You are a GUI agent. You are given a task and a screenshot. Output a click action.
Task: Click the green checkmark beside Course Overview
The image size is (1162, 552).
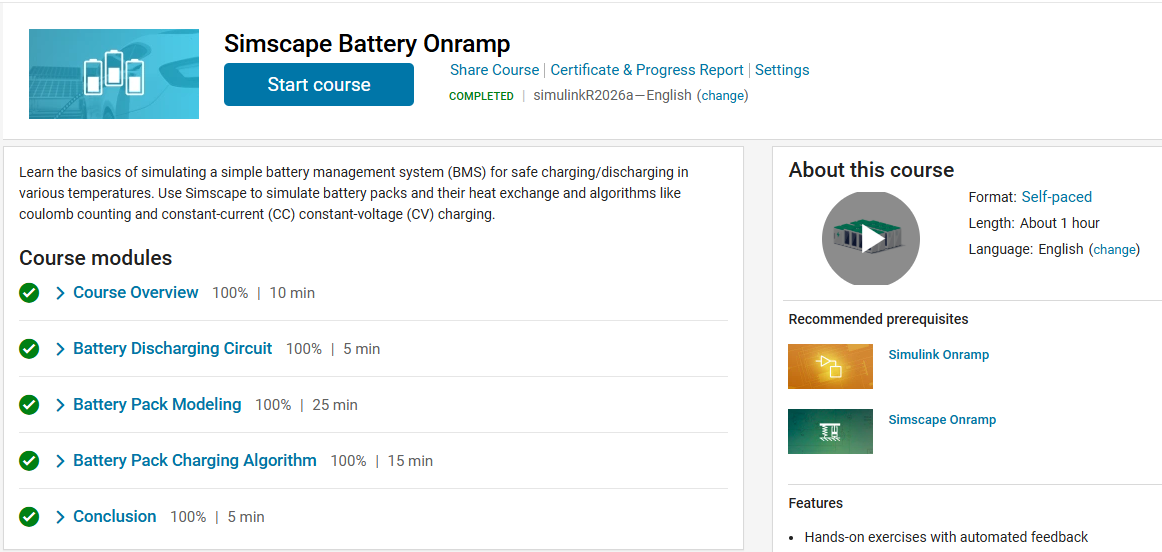tap(29, 293)
